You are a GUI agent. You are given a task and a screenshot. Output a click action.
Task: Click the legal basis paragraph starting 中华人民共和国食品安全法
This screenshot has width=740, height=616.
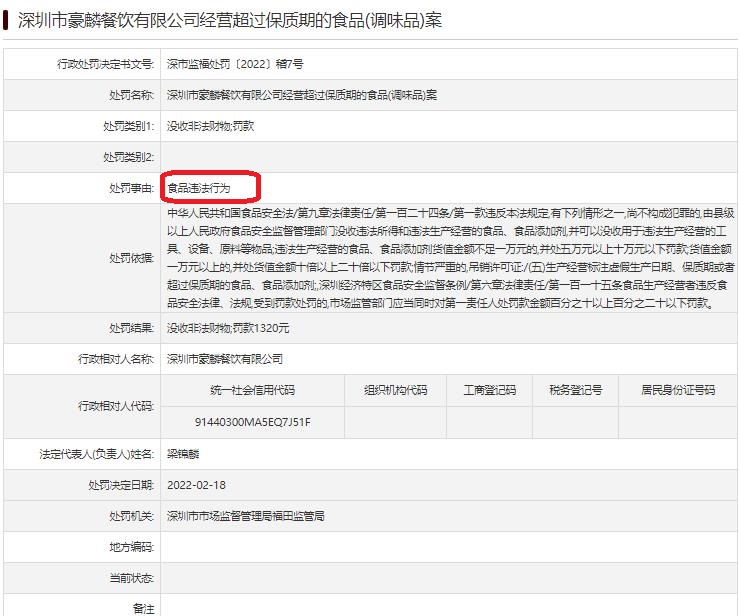point(450,258)
